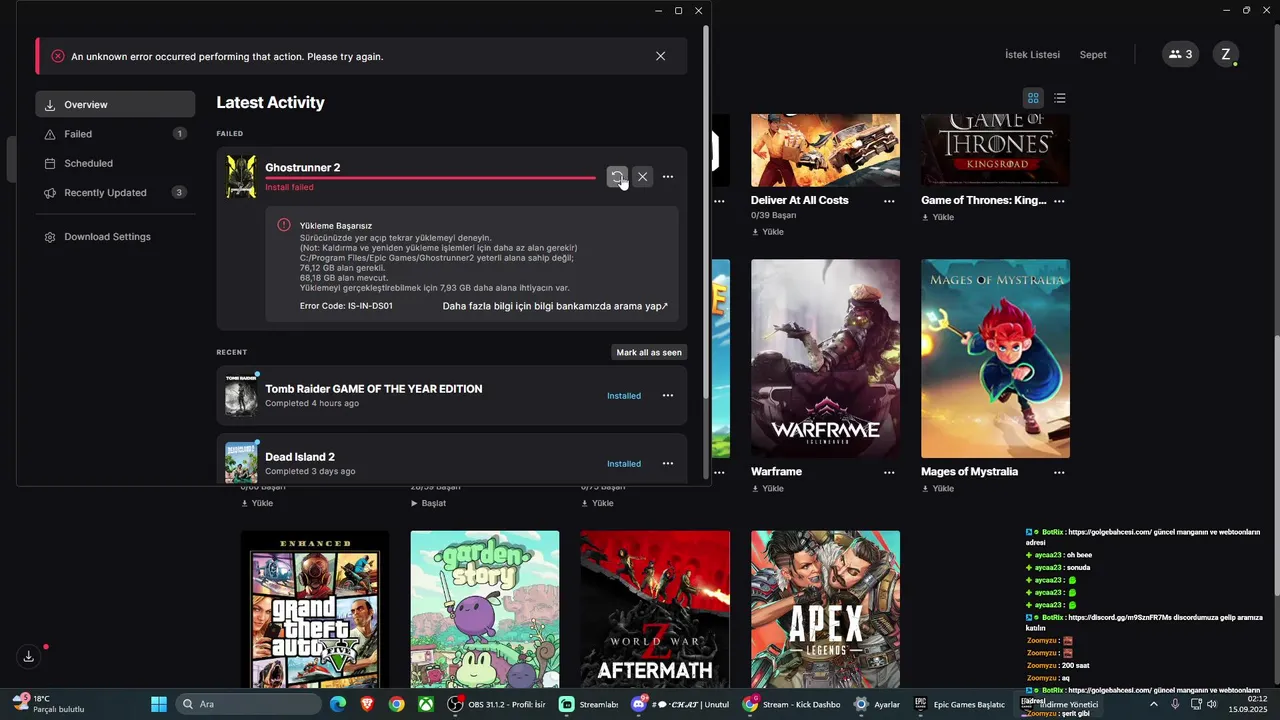
Task: Click the launcher downloads icon at bottom left
Action: pyautogui.click(x=29, y=656)
